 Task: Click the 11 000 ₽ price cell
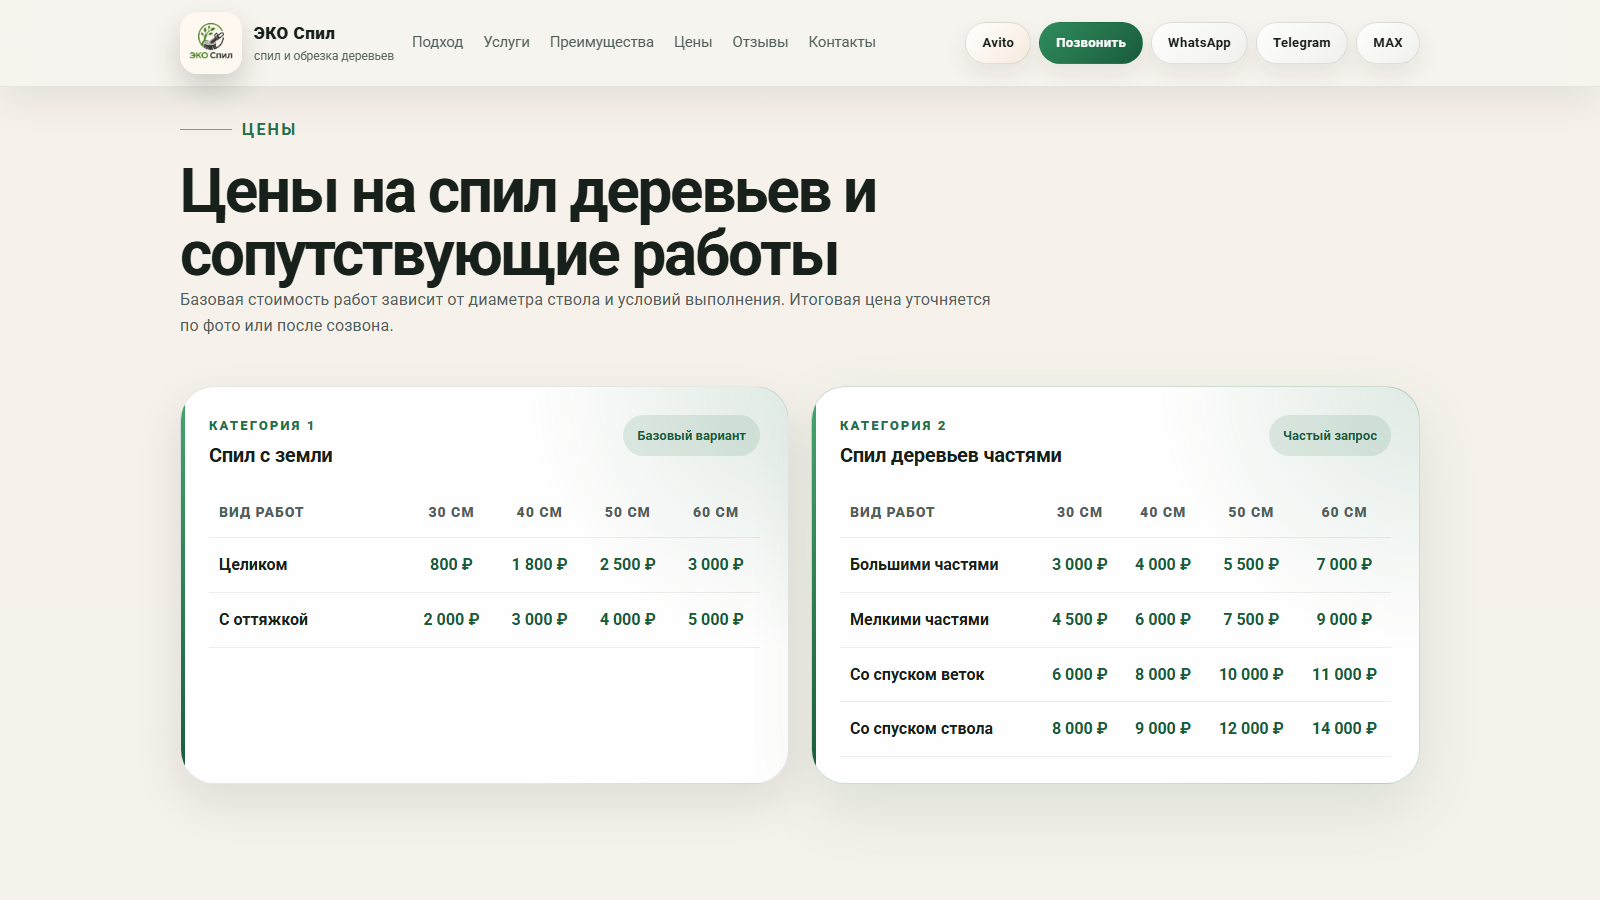1344,674
